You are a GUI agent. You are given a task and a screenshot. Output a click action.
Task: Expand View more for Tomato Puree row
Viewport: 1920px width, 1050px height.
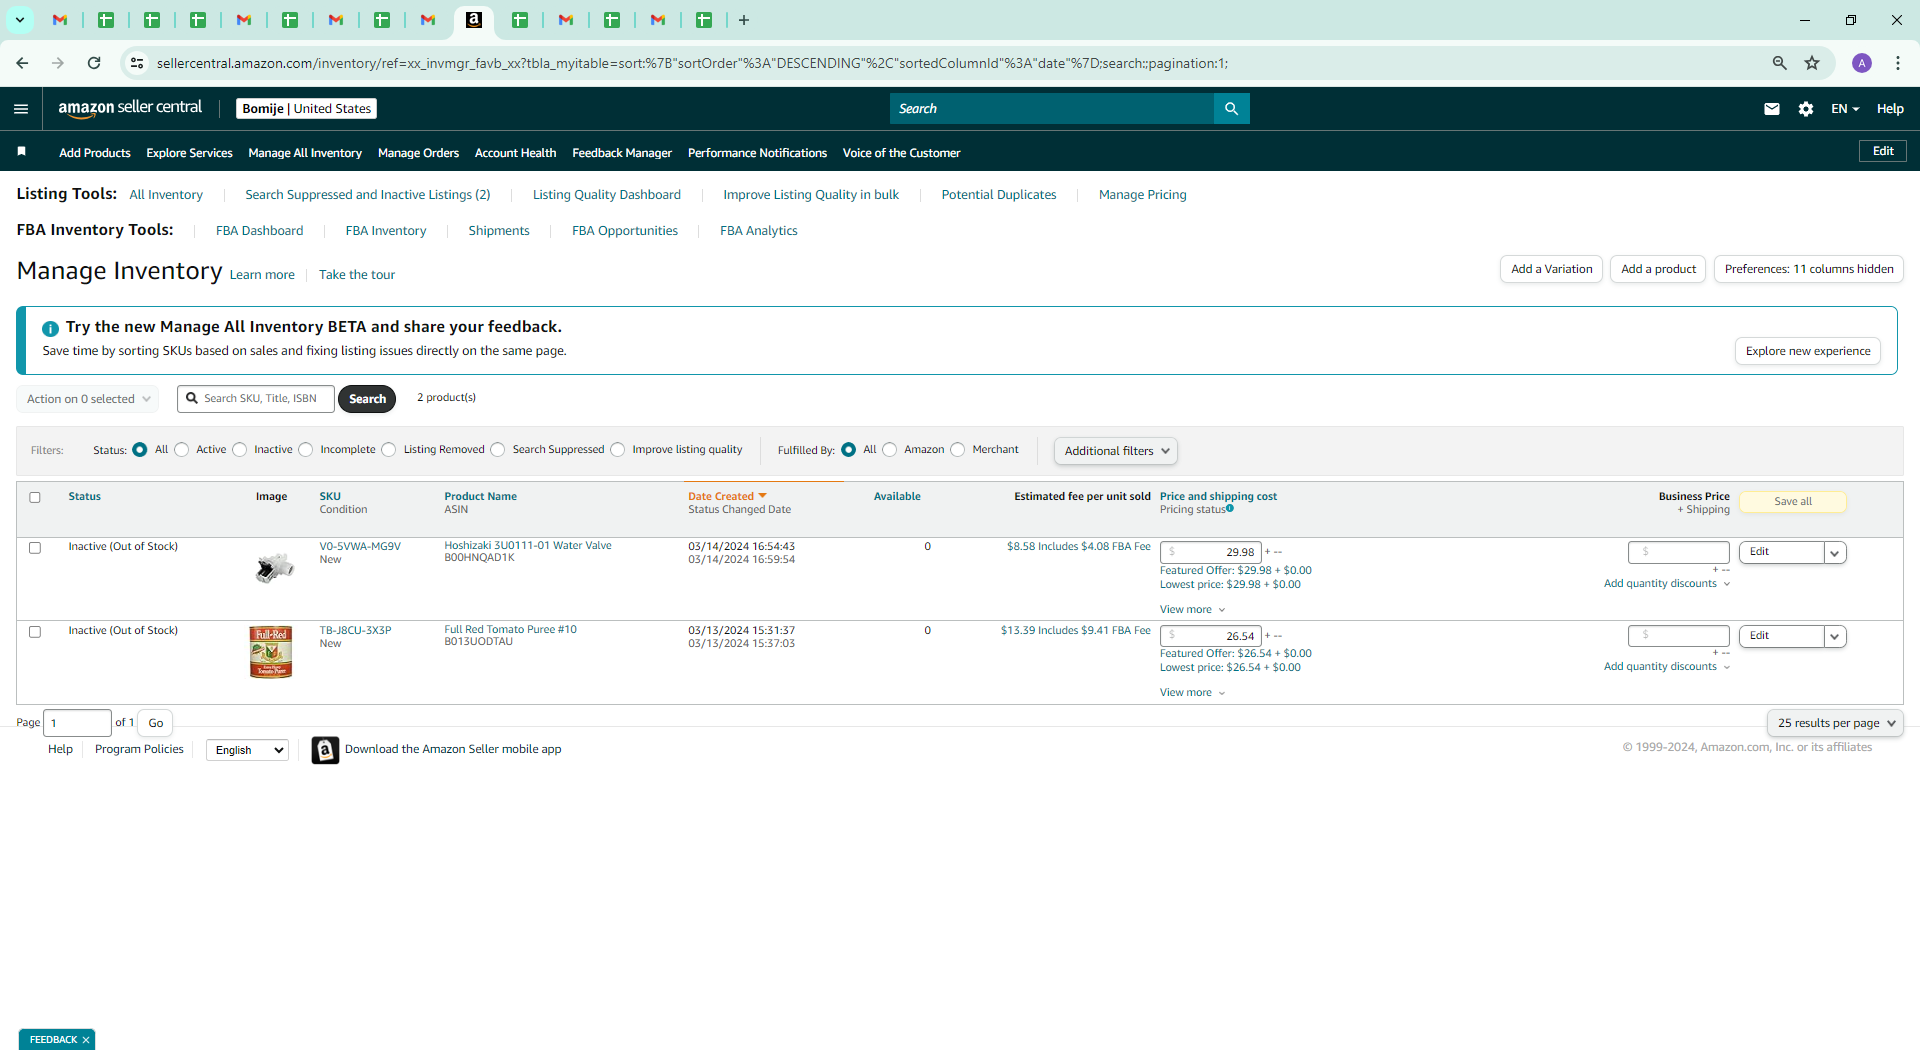(1192, 693)
